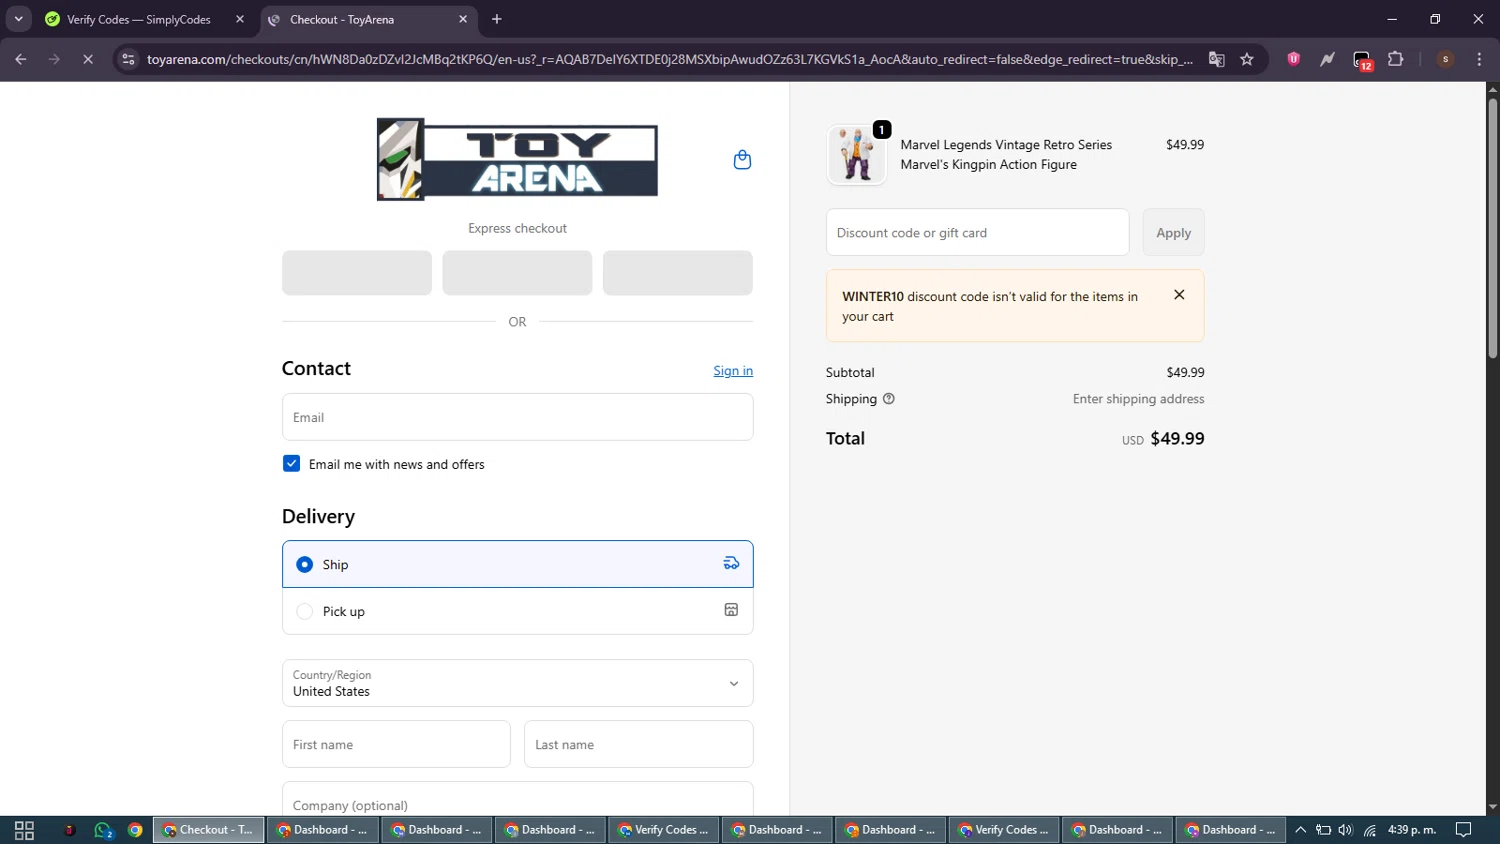Click the ToyArena logo
This screenshot has width=1500, height=844.
pos(517,160)
